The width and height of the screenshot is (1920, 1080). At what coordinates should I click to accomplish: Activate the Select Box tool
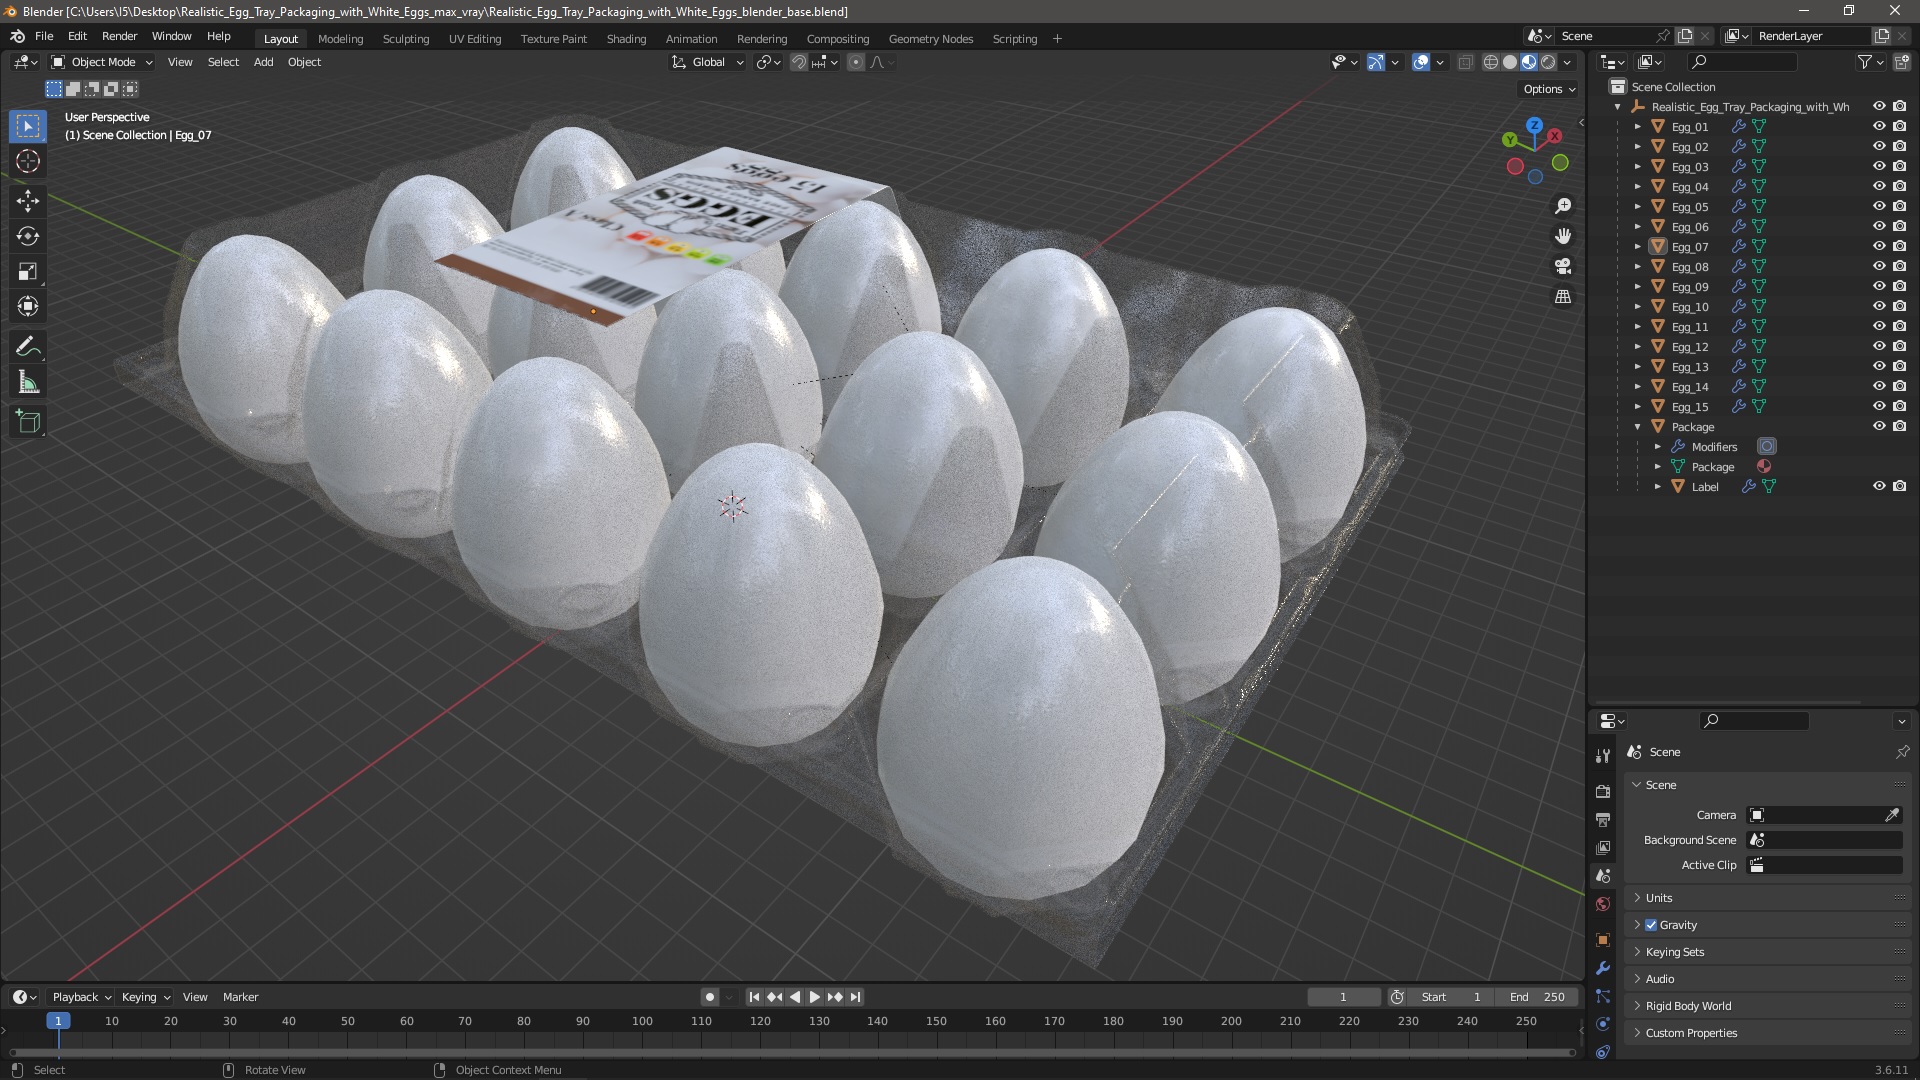(28, 126)
